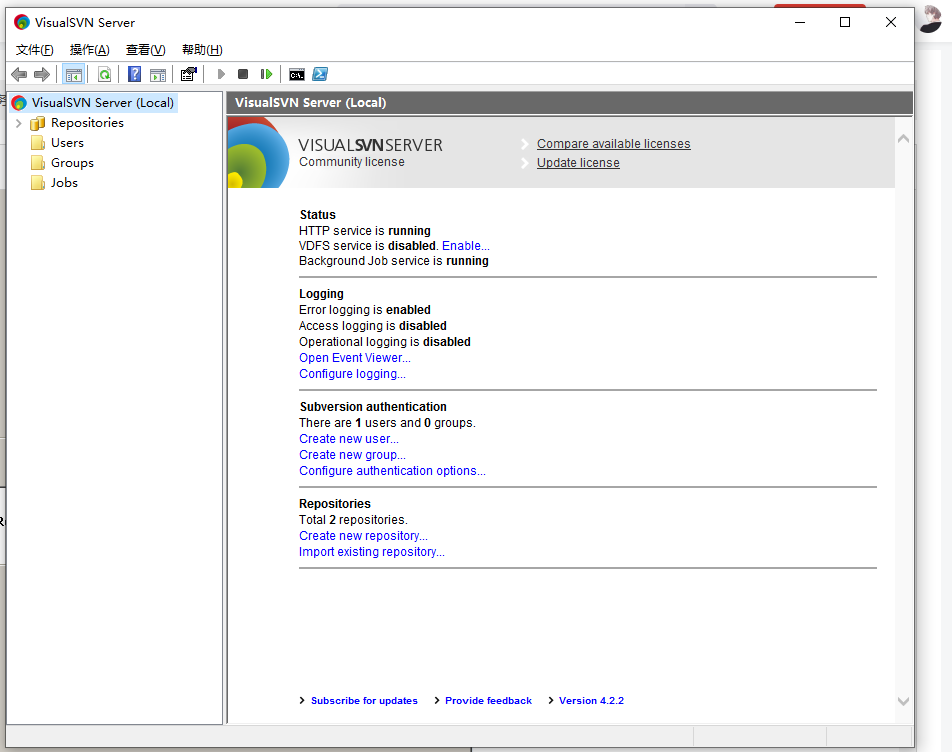Click Open Event Viewer... link
Viewport: 952px width, 752px height.
point(355,358)
